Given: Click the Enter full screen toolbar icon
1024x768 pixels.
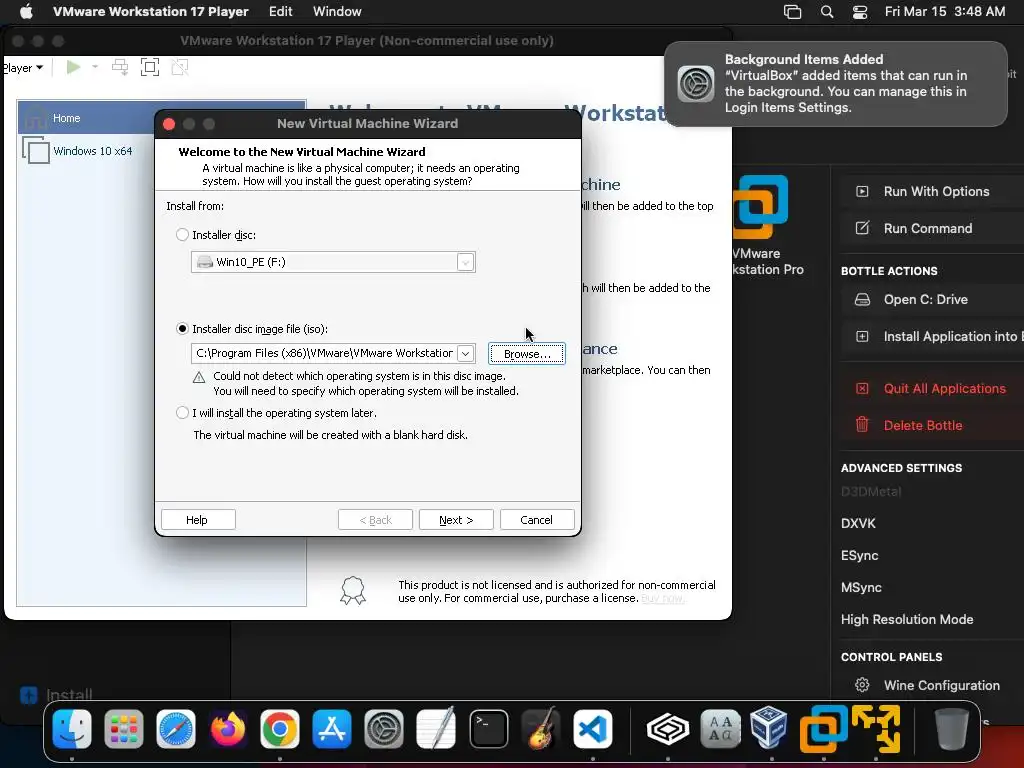Looking at the screenshot, I should coord(150,67).
